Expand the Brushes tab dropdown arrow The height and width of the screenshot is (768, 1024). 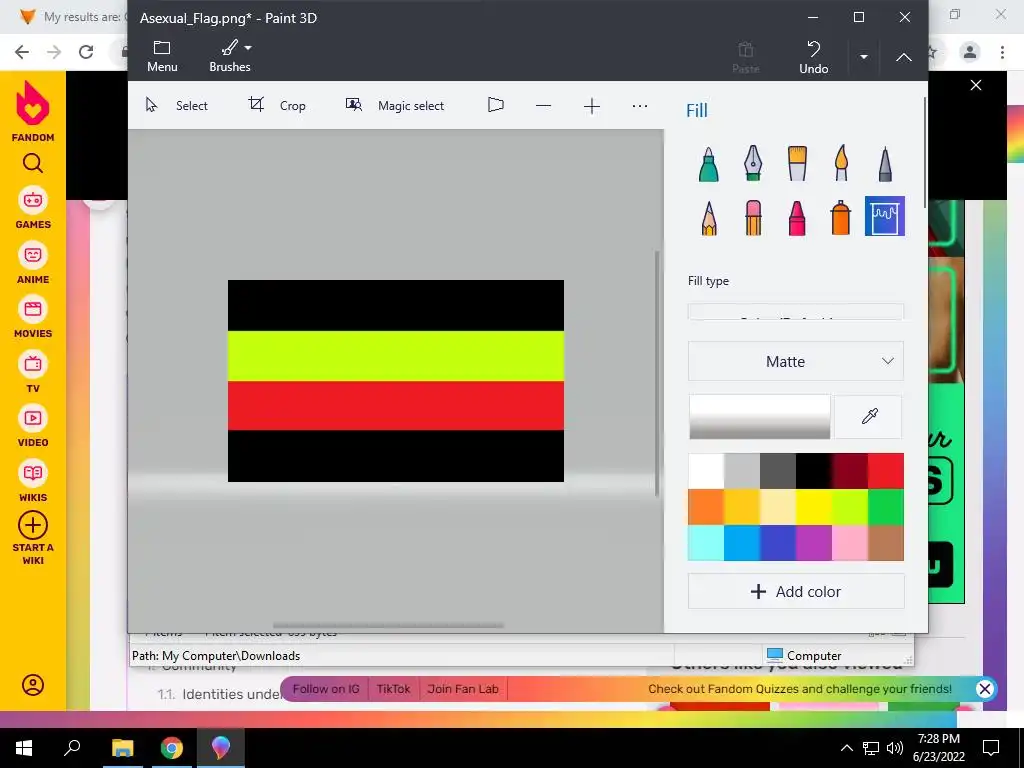pyautogui.click(x=248, y=48)
